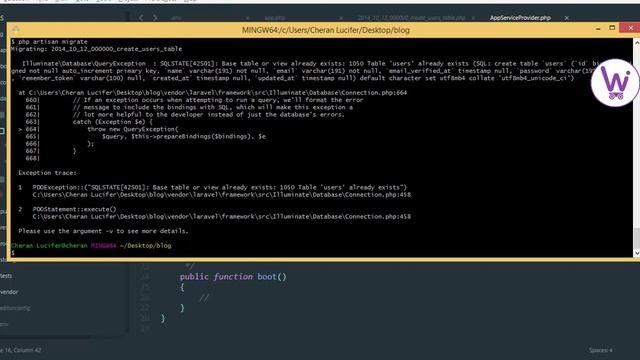Click the terminal input prompt at bottom
The height and width of the screenshot is (360, 640).
pos(13,253)
